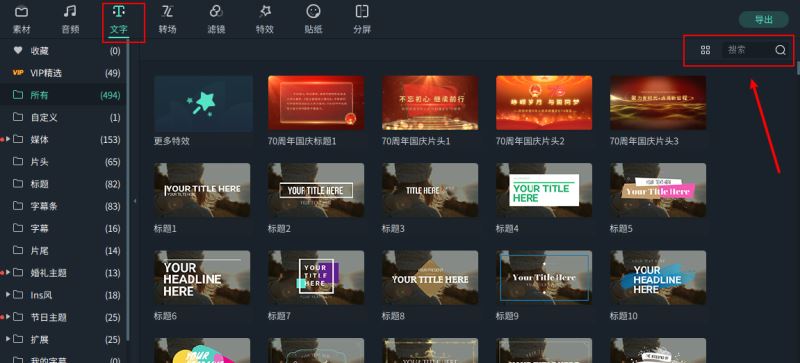Click the (82) count beside 标题
This screenshot has width=800, height=363.
pyautogui.click(x=113, y=184)
